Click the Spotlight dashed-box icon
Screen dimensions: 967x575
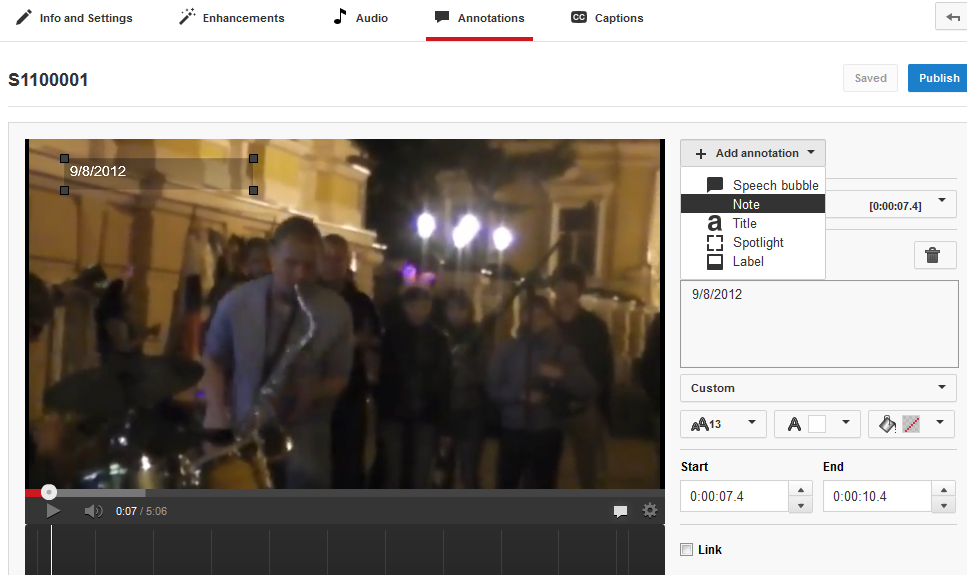(715, 242)
